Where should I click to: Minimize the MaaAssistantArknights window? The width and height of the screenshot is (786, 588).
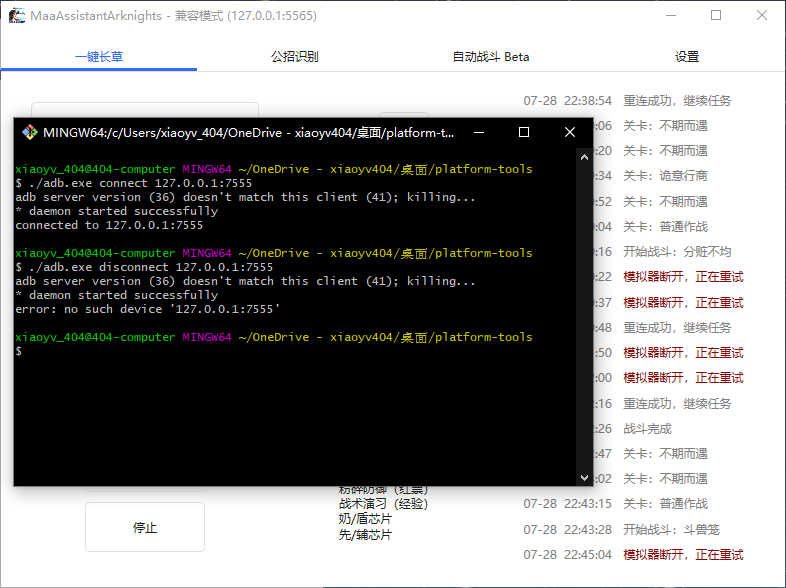[671, 16]
